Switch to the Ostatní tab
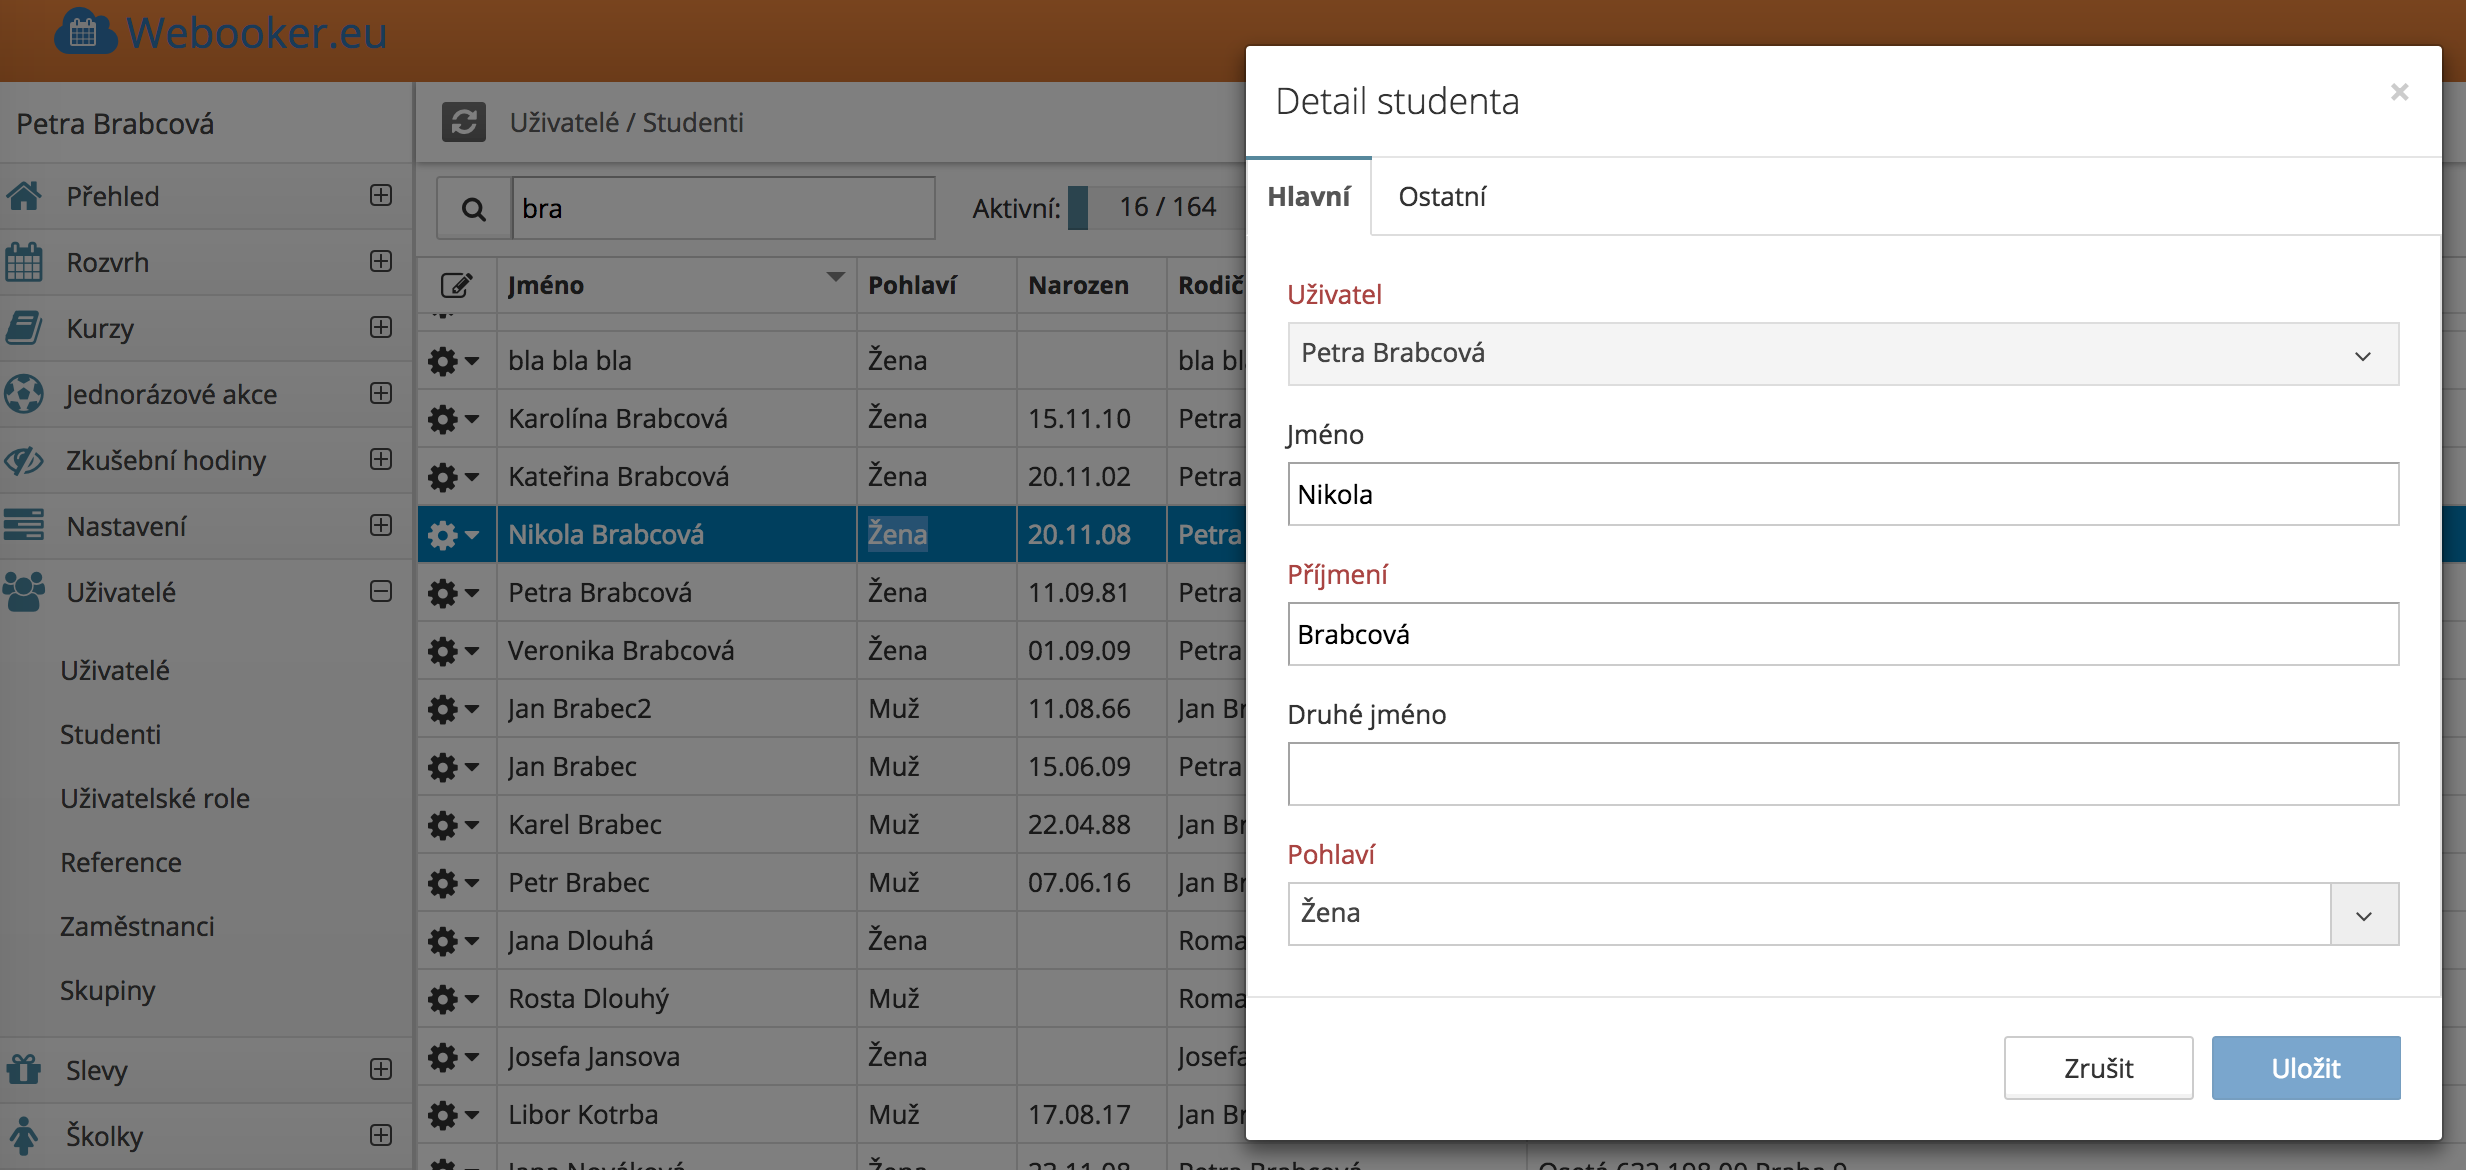2466x1170 pixels. pyautogui.click(x=1441, y=197)
